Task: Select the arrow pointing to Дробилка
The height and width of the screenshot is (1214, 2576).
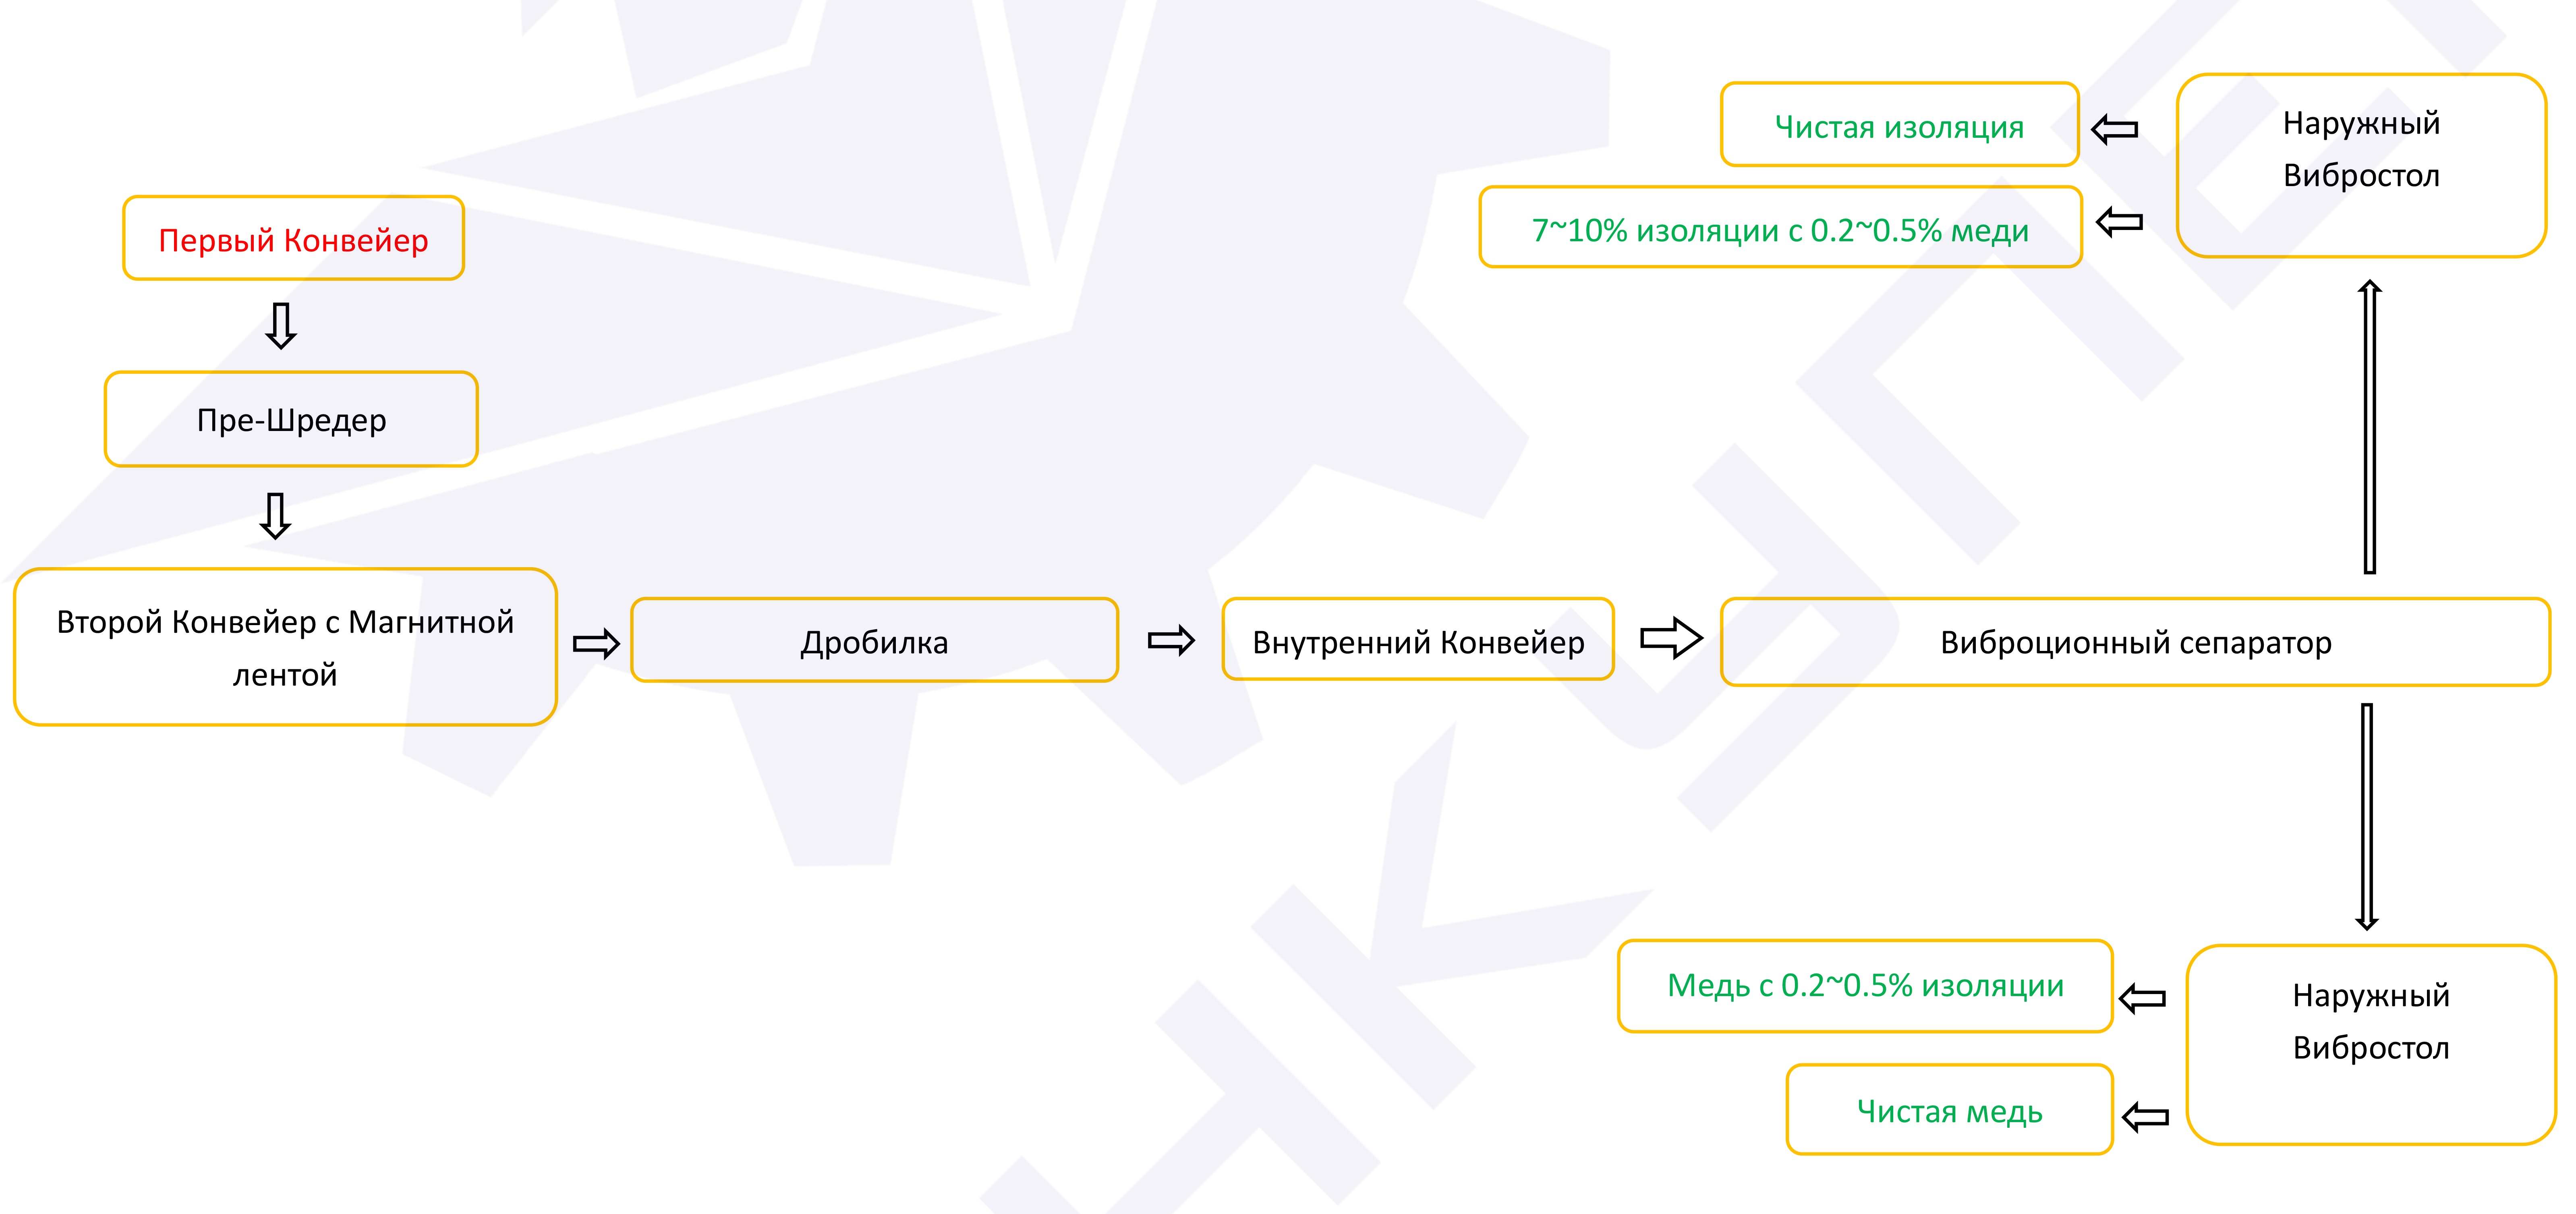Action: [x=596, y=643]
